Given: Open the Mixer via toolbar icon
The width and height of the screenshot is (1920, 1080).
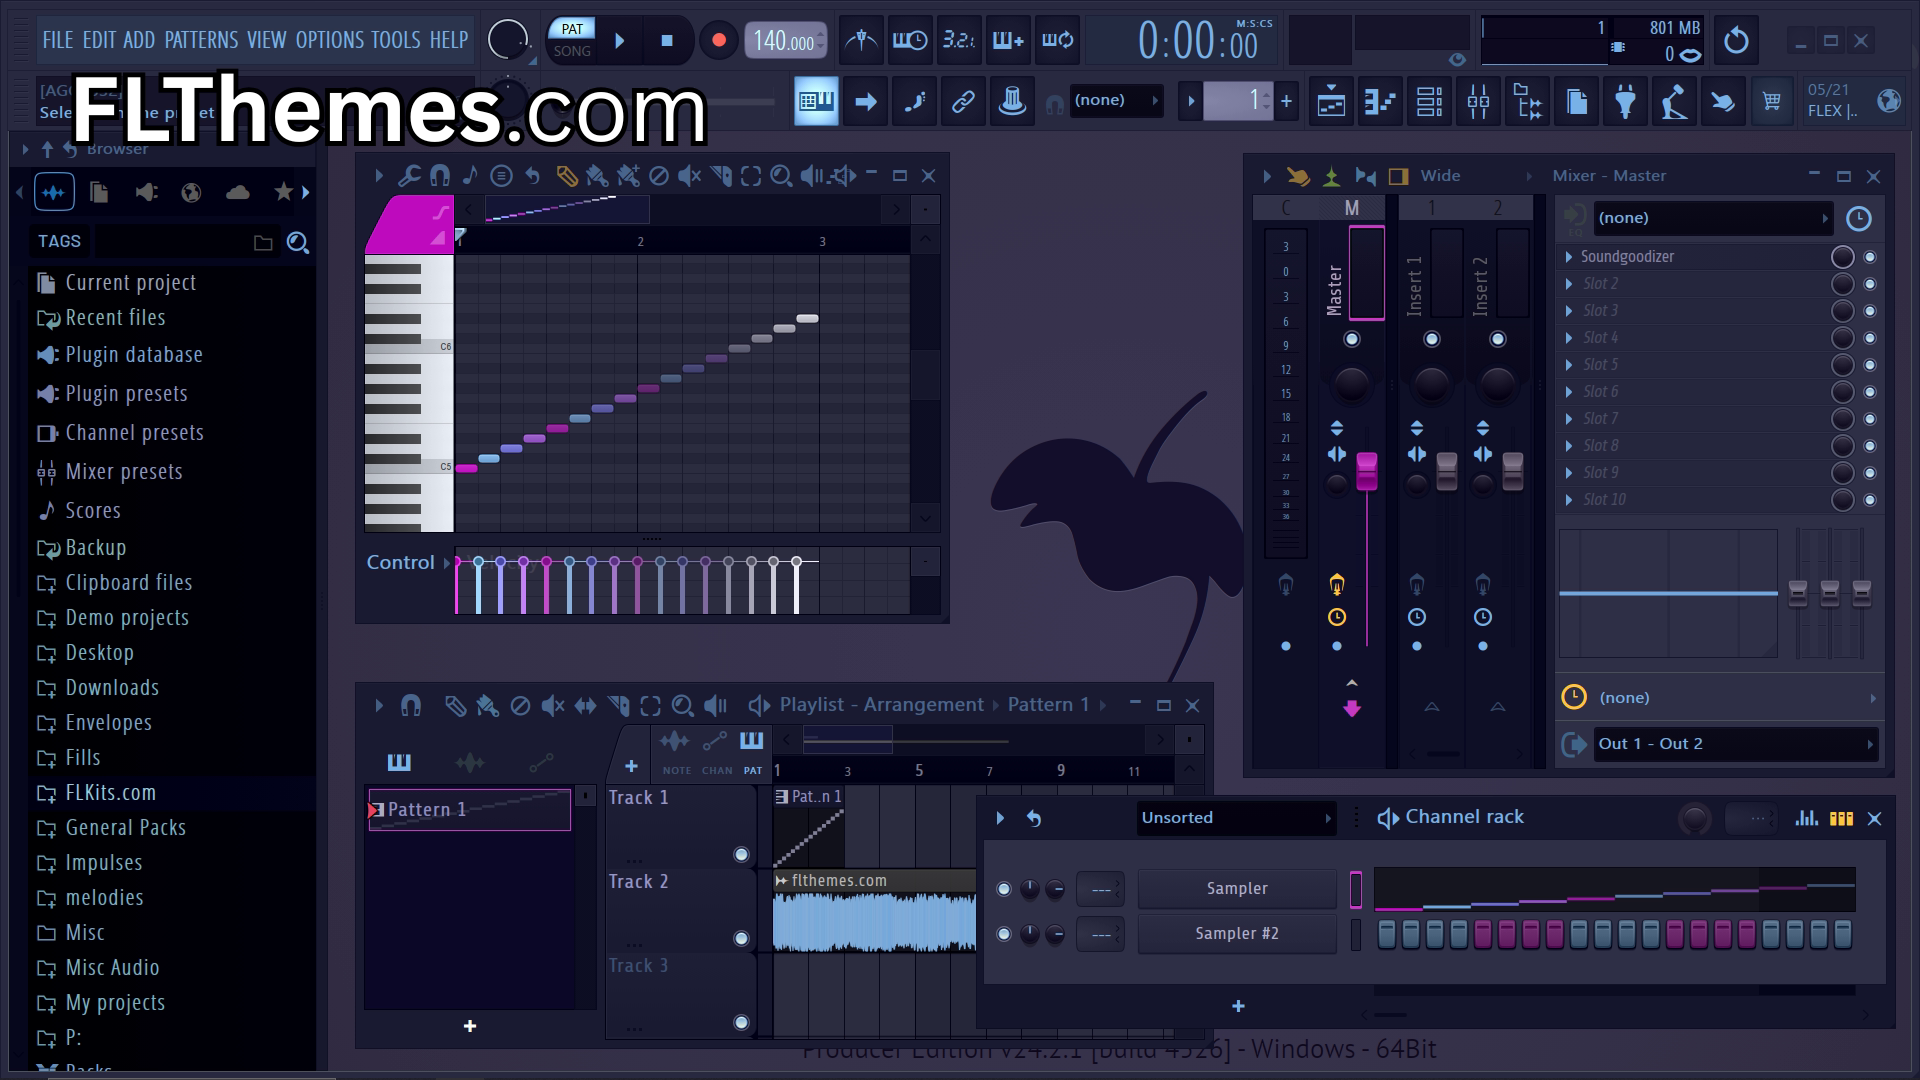Looking at the screenshot, I should pyautogui.click(x=1478, y=101).
